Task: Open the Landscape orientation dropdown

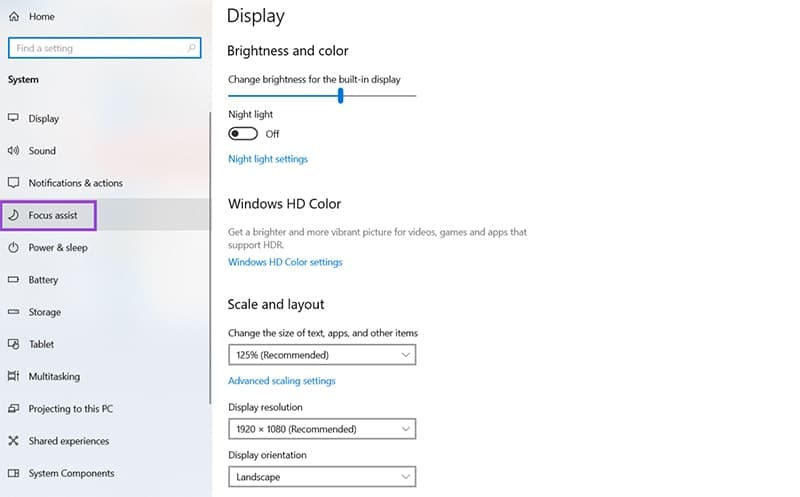Action: [322, 477]
